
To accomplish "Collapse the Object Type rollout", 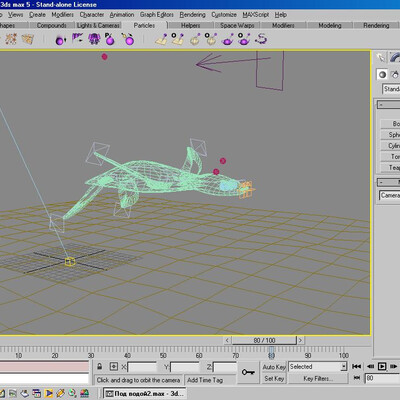I will pyautogui.click(x=389, y=105).
